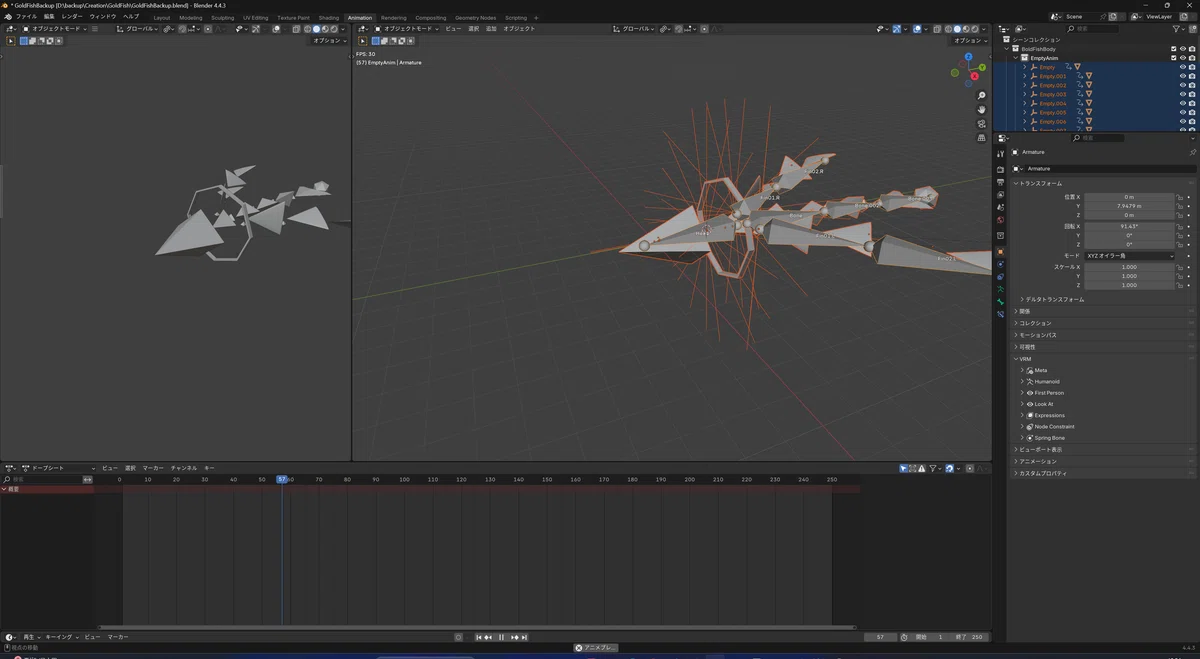The width and height of the screenshot is (1200, 659).
Task: Disable render for Empty.003 via camera icon
Action: click(x=1192, y=94)
